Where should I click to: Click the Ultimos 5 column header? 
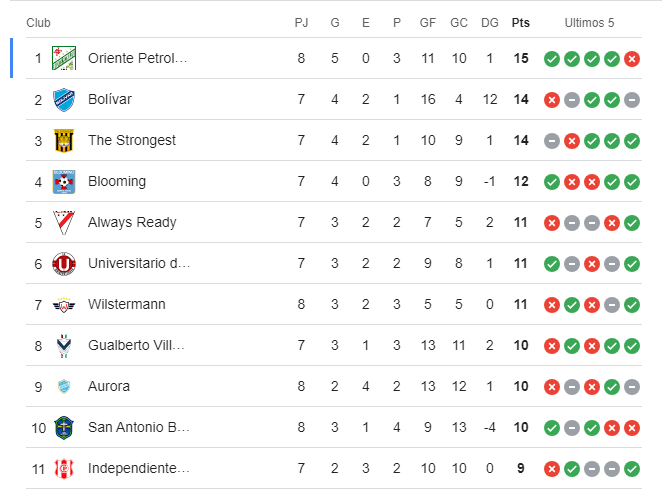tap(589, 23)
